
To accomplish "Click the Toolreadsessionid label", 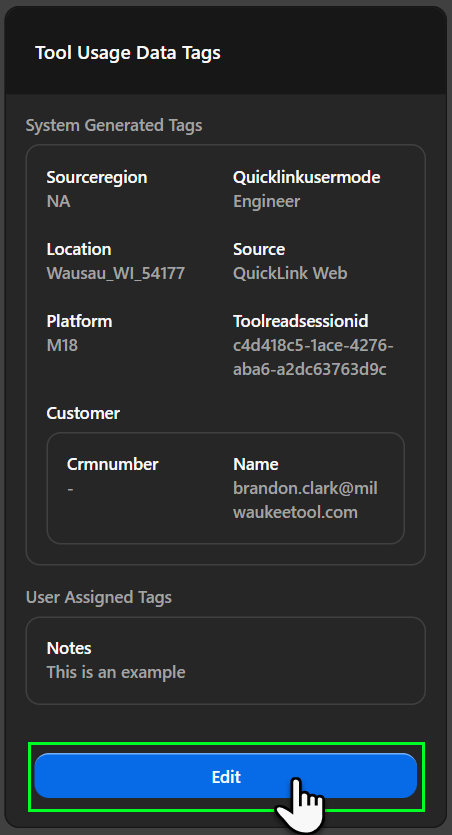I will (301, 321).
